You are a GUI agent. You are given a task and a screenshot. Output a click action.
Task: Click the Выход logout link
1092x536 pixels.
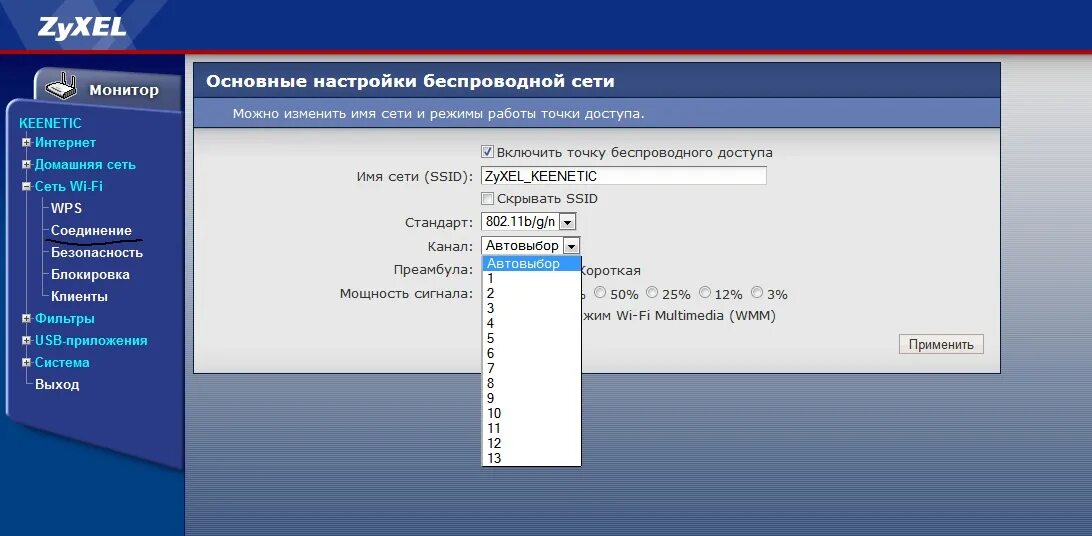click(x=57, y=384)
